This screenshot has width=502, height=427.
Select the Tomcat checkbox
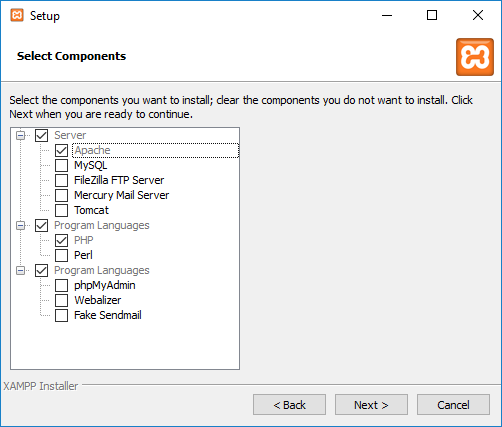click(61, 210)
